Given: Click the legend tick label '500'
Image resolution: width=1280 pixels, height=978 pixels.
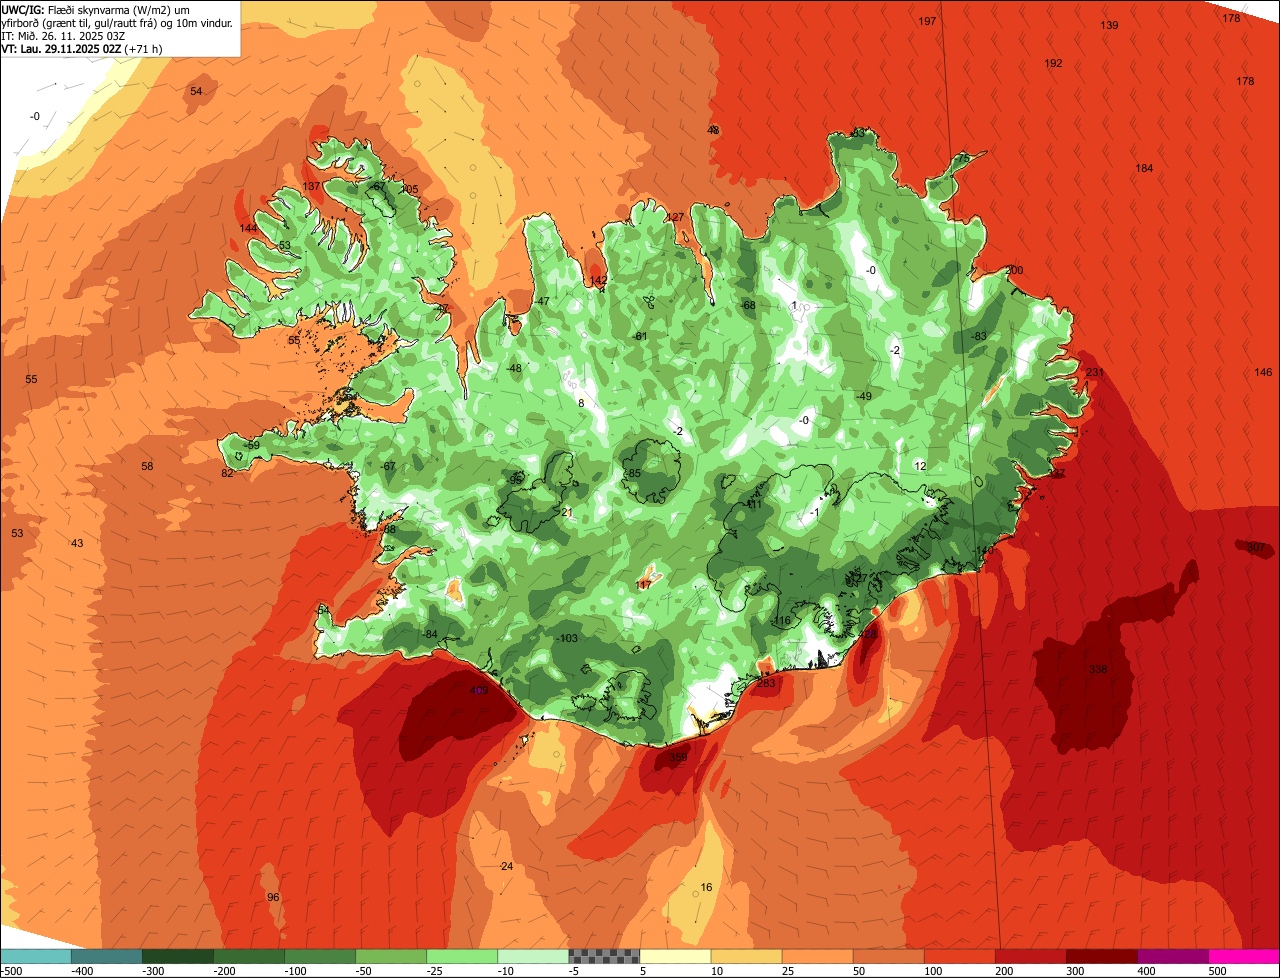Looking at the screenshot, I should pos(1217,971).
